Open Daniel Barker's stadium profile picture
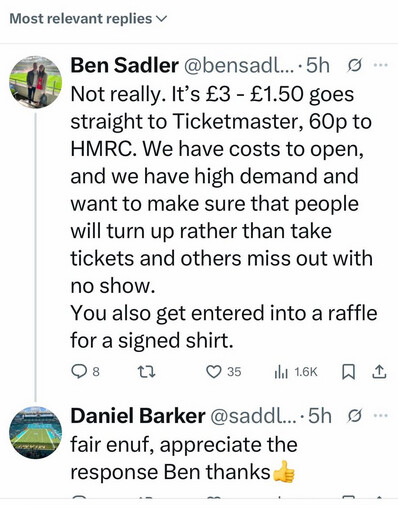 [35, 432]
